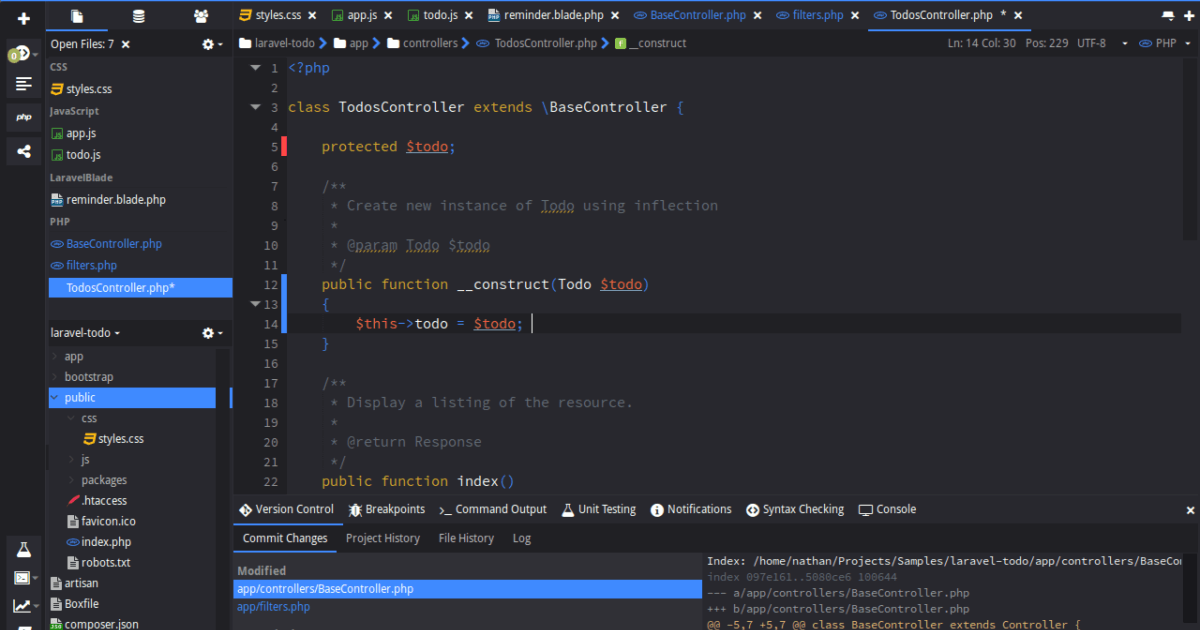Open the Log tab
This screenshot has height=630, width=1200.
point(522,538)
